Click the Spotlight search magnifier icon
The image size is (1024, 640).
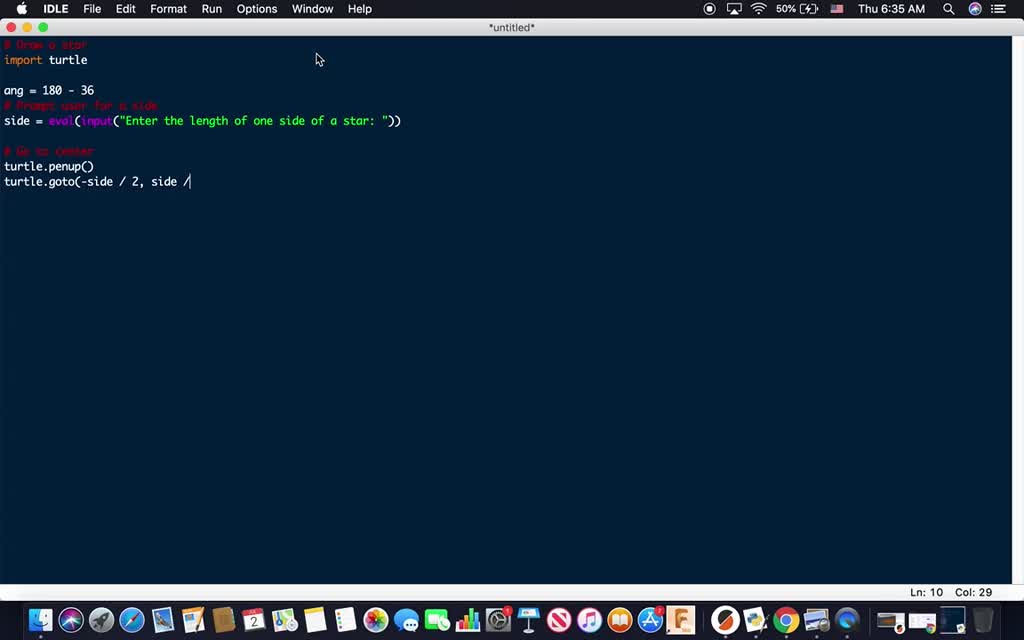click(x=948, y=9)
